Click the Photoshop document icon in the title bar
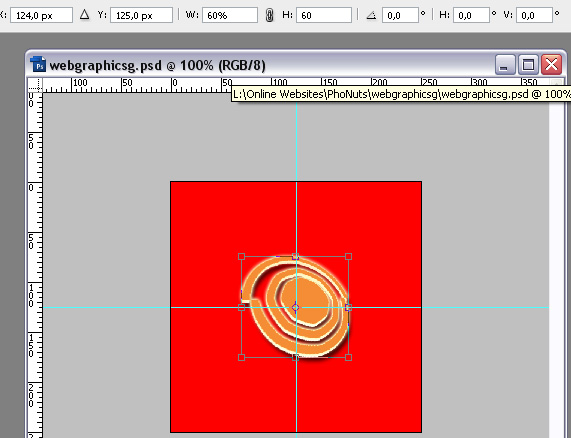This screenshot has width=571, height=438. point(38,64)
